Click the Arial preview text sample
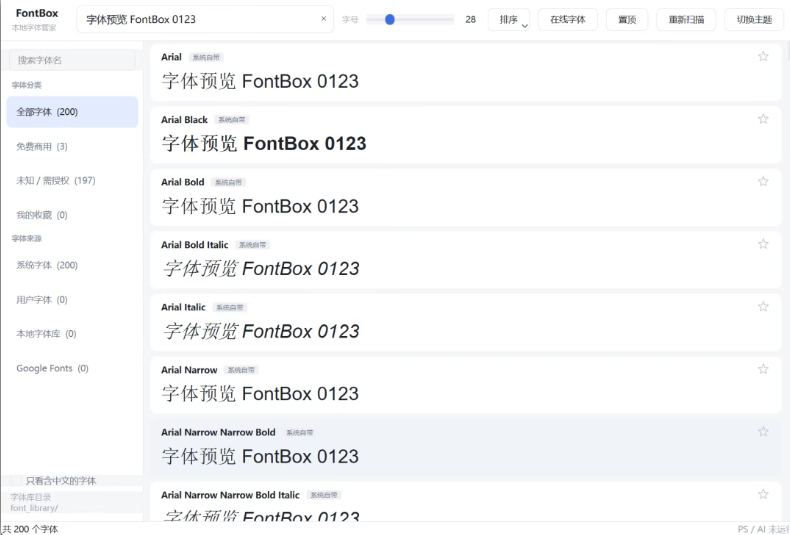 [260, 81]
